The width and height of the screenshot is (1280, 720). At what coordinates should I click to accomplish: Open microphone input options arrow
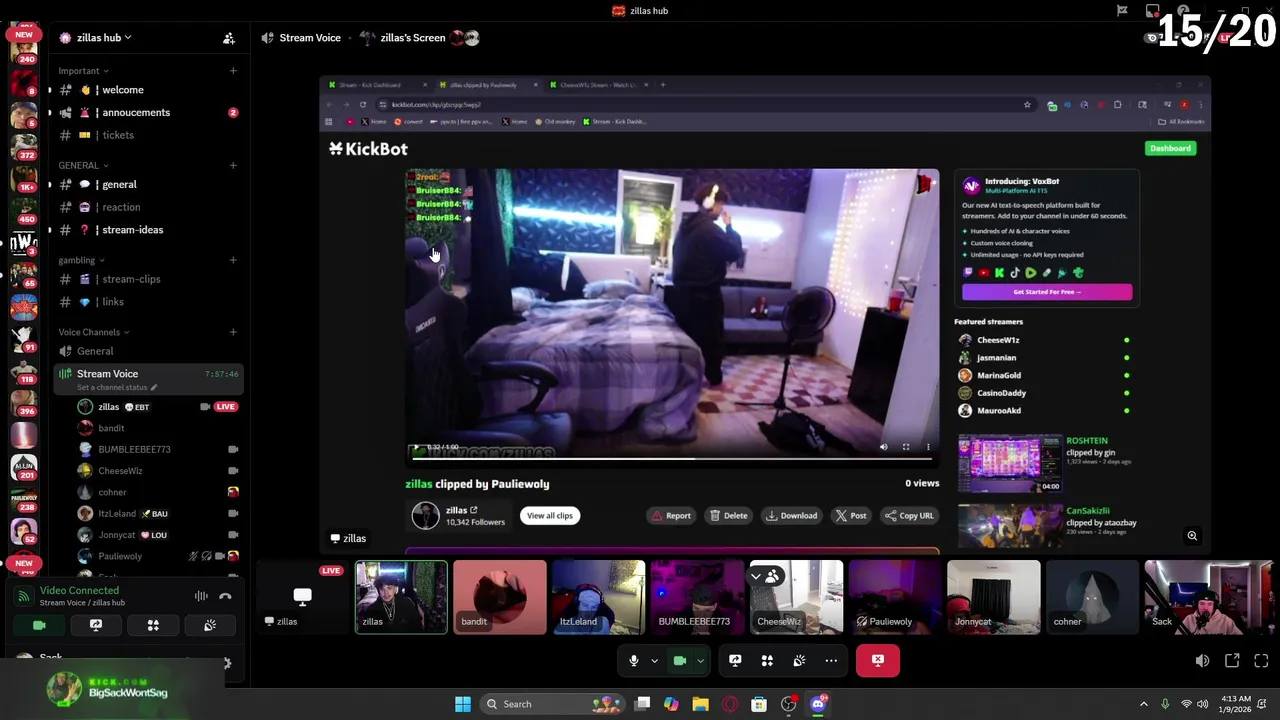(x=654, y=661)
